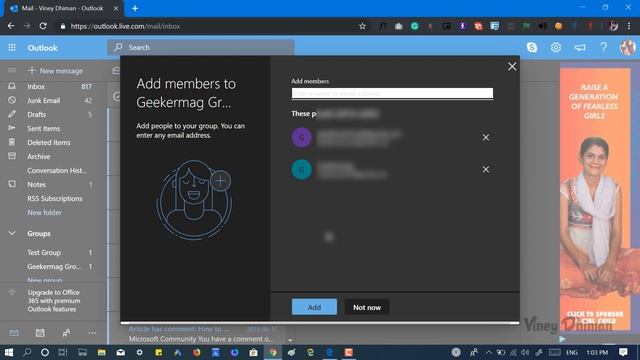The height and width of the screenshot is (360, 640).
Task: Open the account profile picture in Outlook
Action: click(627, 47)
